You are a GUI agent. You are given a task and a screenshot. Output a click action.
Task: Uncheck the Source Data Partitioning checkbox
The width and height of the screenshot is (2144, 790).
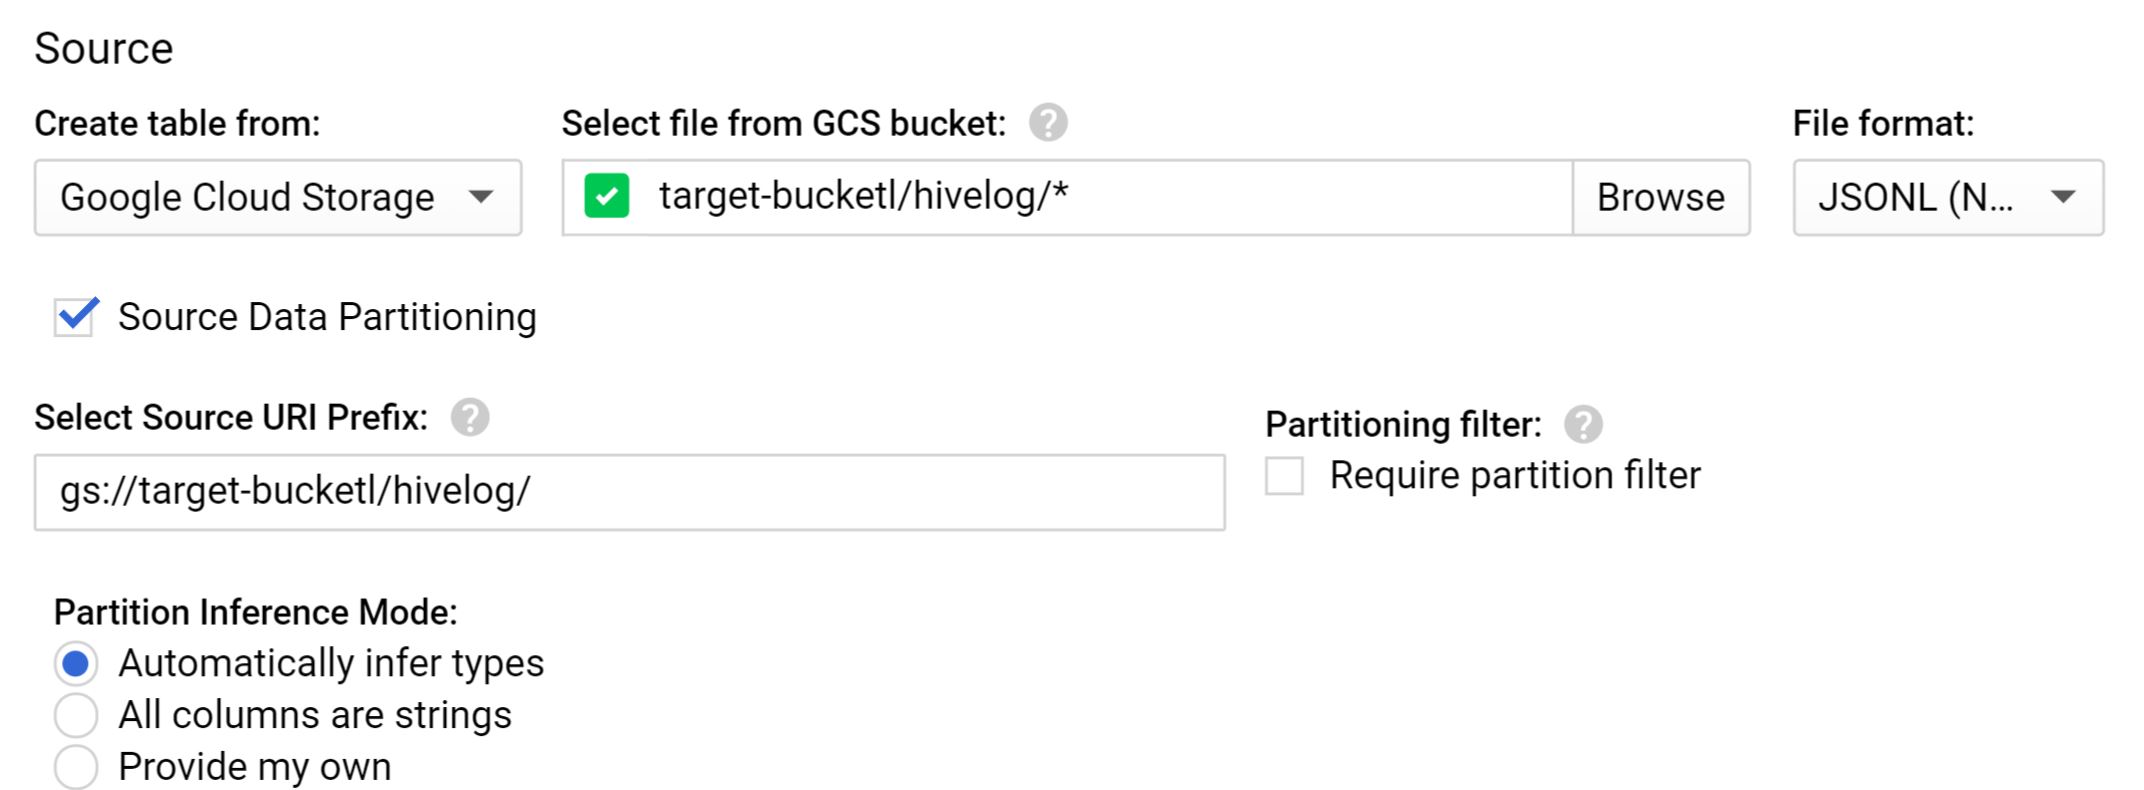75,317
